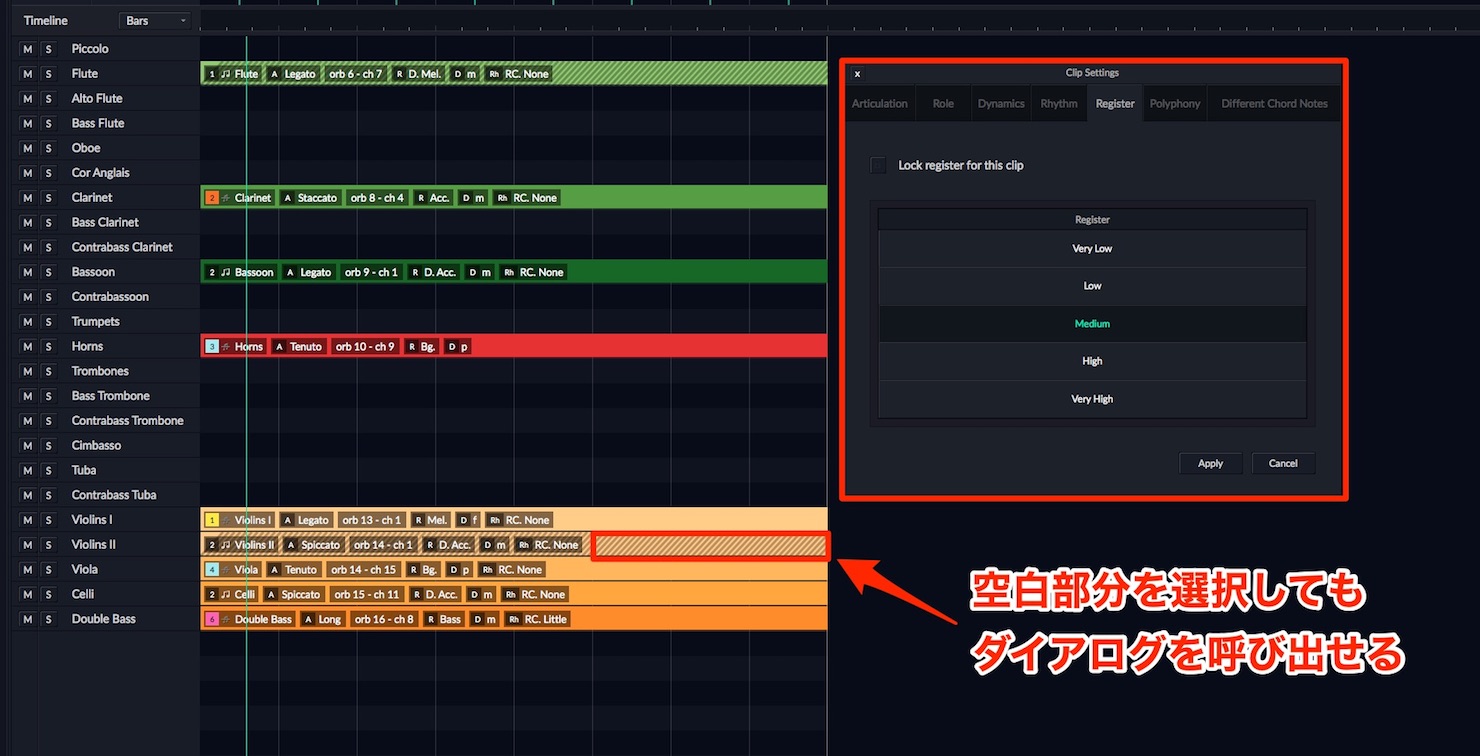Click the yellow number 1 badge on Violins I
This screenshot has width=1480, height=756.
pyautogui.click(x=212, y=520)
